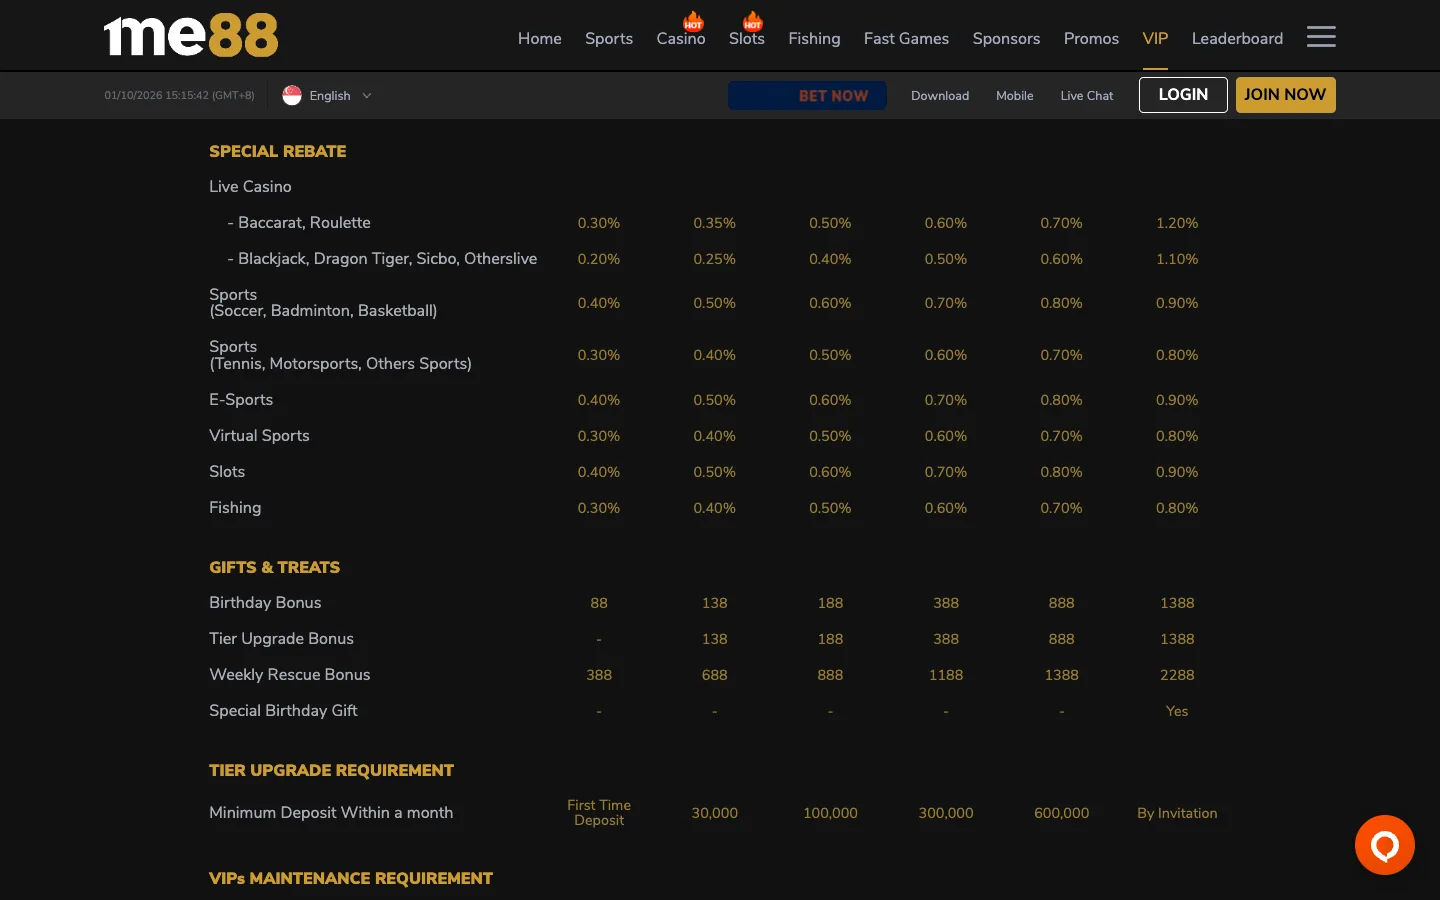Open the Promos page

coord(1091,38)
